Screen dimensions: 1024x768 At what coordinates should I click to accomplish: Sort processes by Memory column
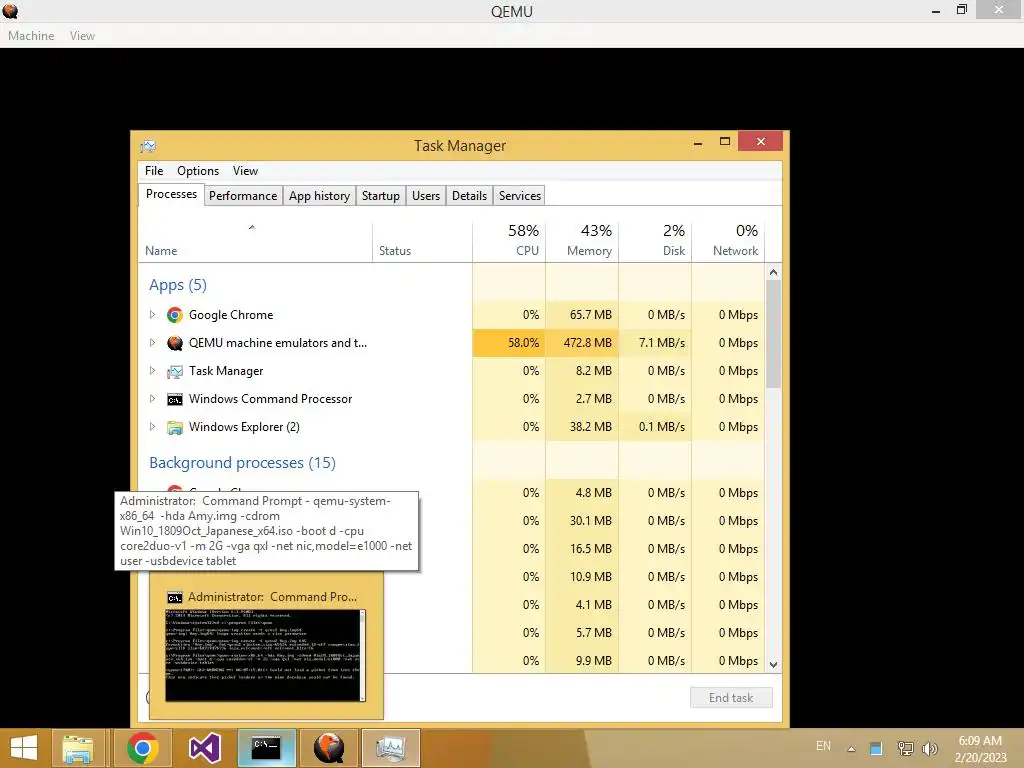(x=582, y=241)
